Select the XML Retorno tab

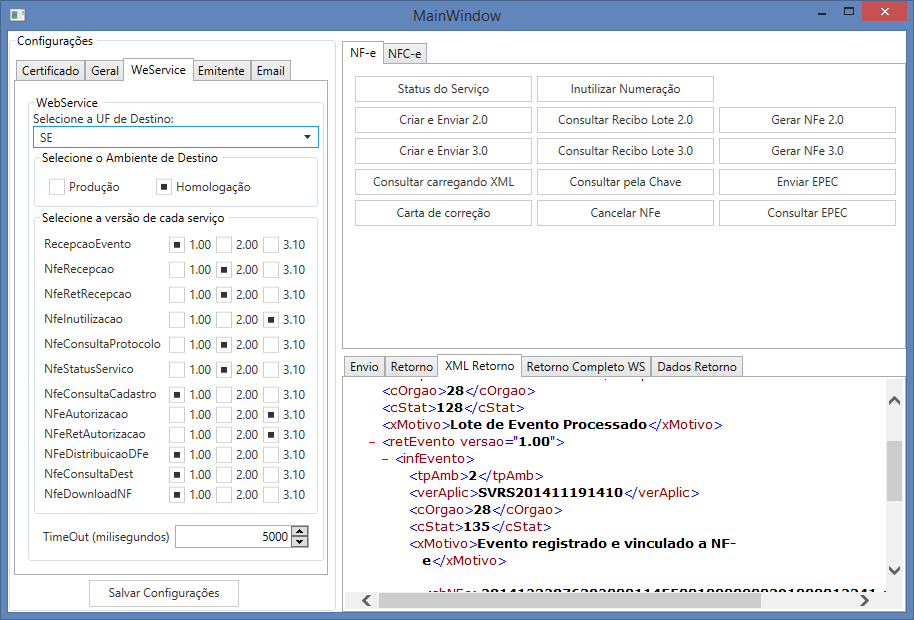point(479,365)
